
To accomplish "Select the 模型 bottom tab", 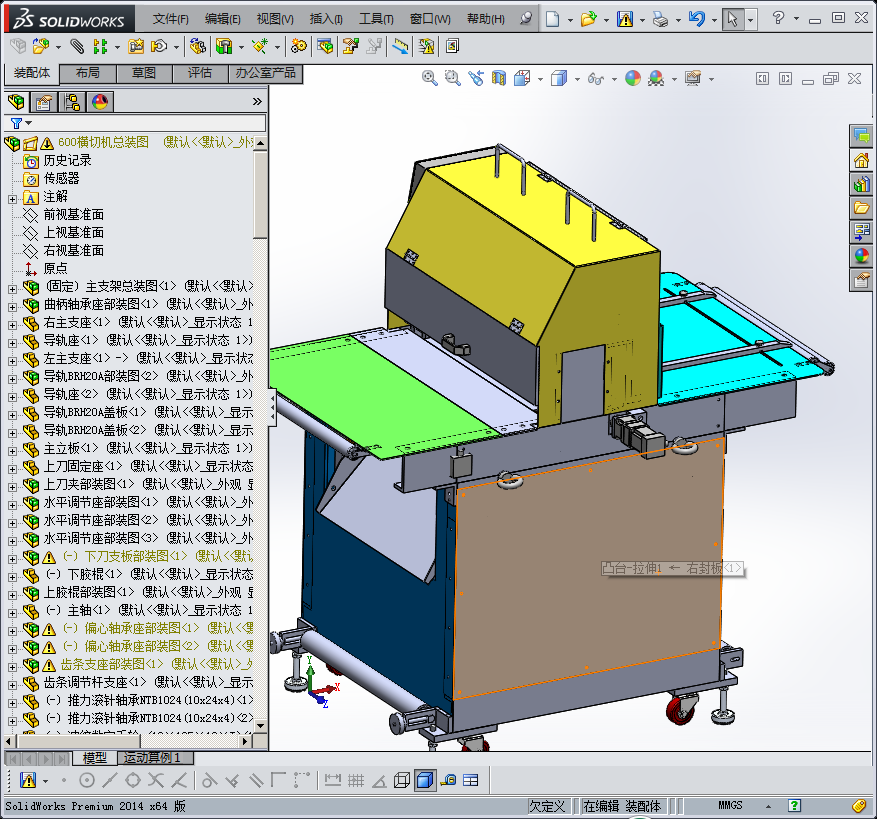I will 95,758.
